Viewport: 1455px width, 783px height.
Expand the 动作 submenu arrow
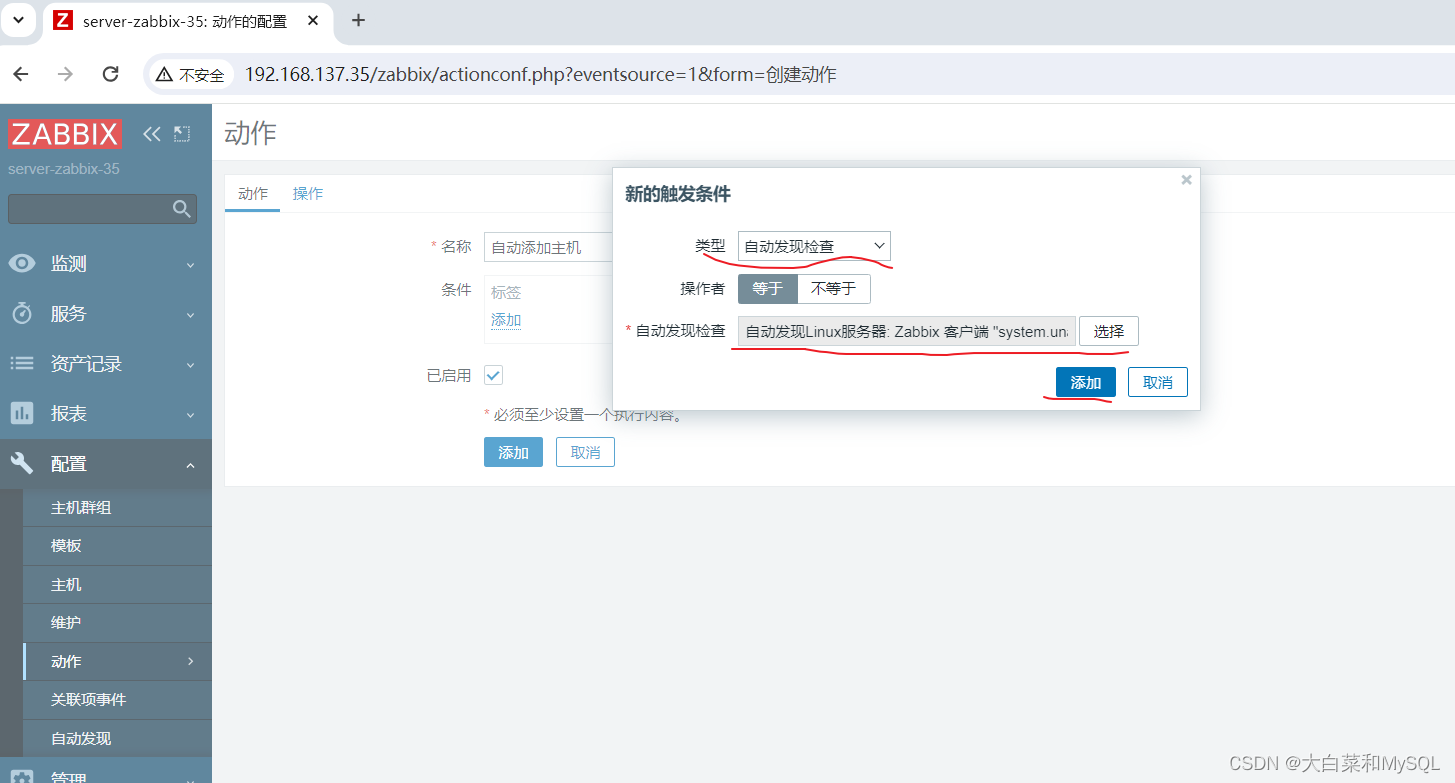pyautogui.click(x=190, y=661)
